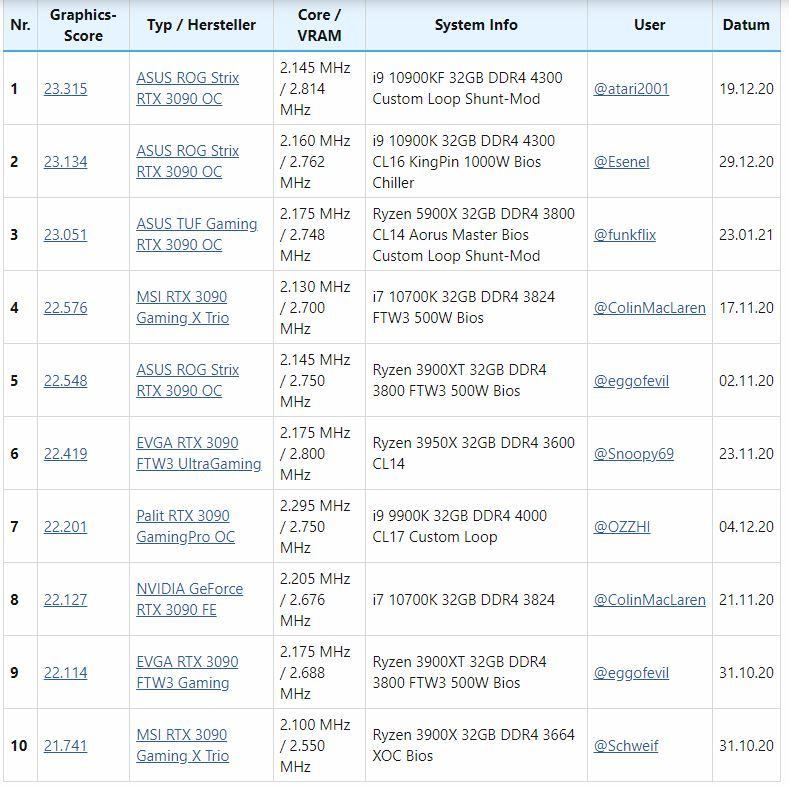Visit user profile @funkflix

(625, 235)
